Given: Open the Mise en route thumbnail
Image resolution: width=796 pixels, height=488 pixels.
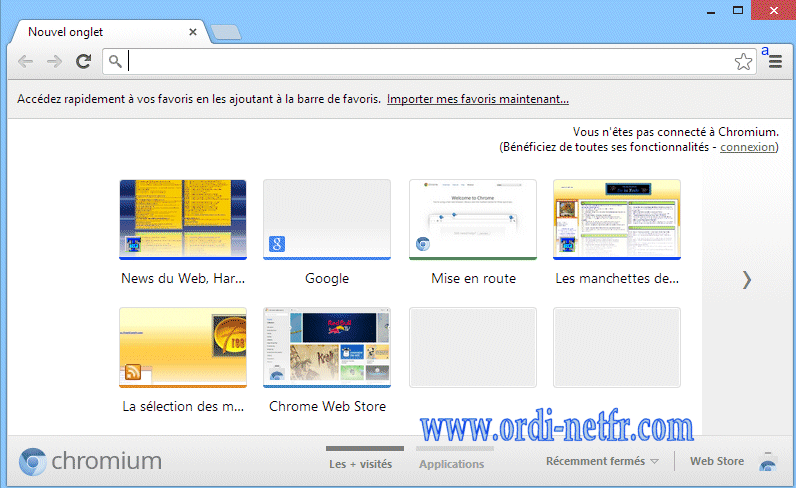Looking at the screenshot, I should coord(473,219).
